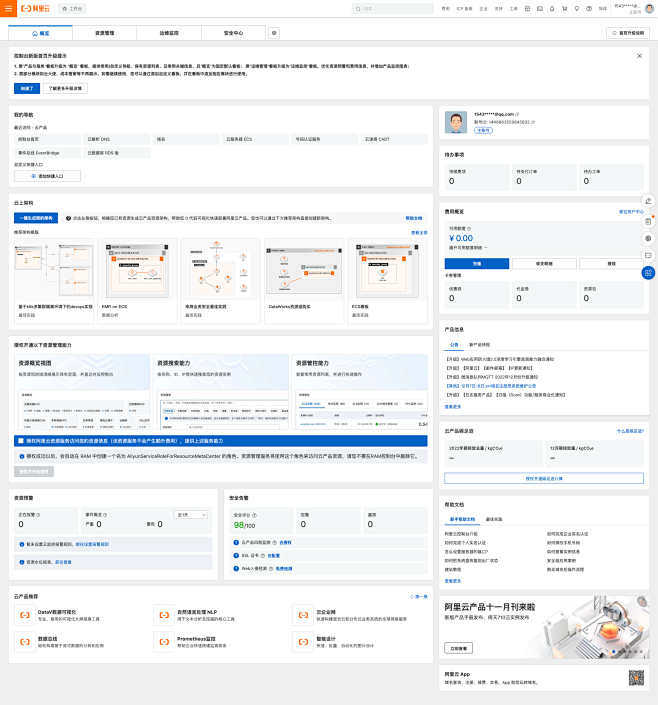Open the 支持 top menu item
The image size is (658, 705).
(x=498, y=9)
